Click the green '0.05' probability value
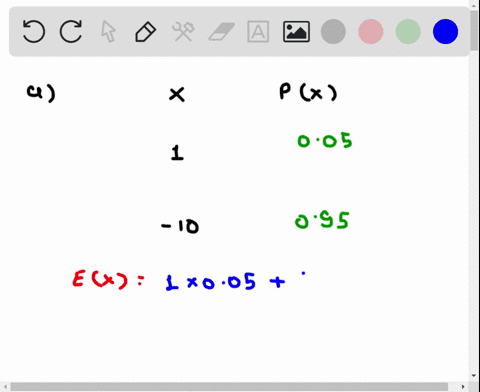This screenshot has height=392, width=480. pyautogui.click(x=325, y=141)
